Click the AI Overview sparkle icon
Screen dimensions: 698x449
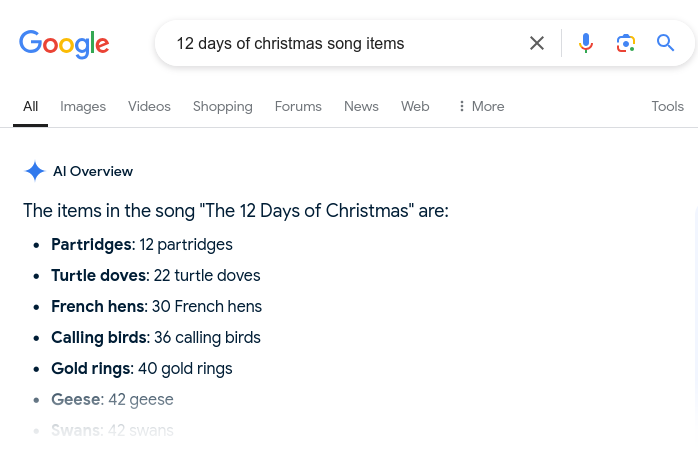tap(35, 171)
